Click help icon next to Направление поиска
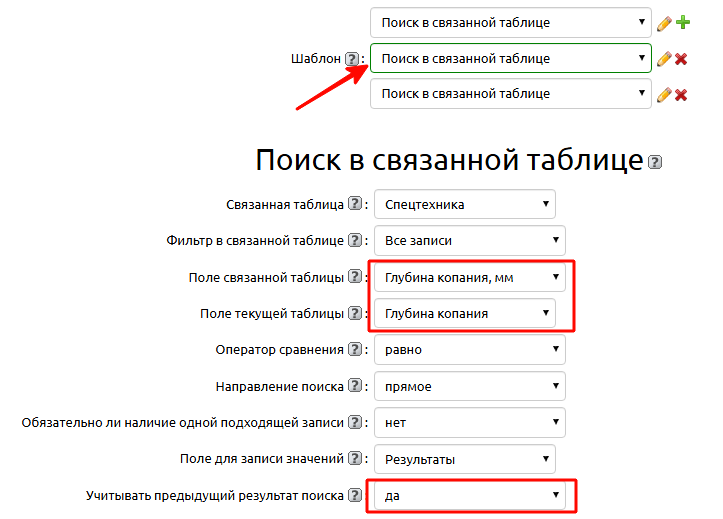This screenshot has width=723, height=519. pyautogui.click(x=354, y=386)
